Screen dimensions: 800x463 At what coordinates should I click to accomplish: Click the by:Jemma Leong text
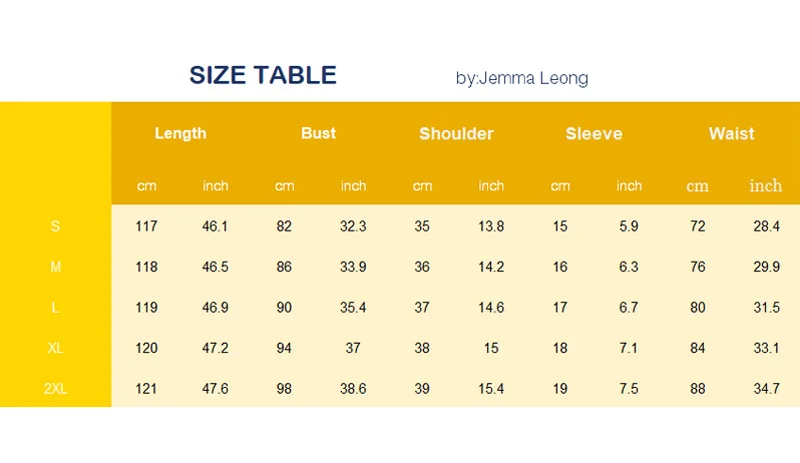522,78
